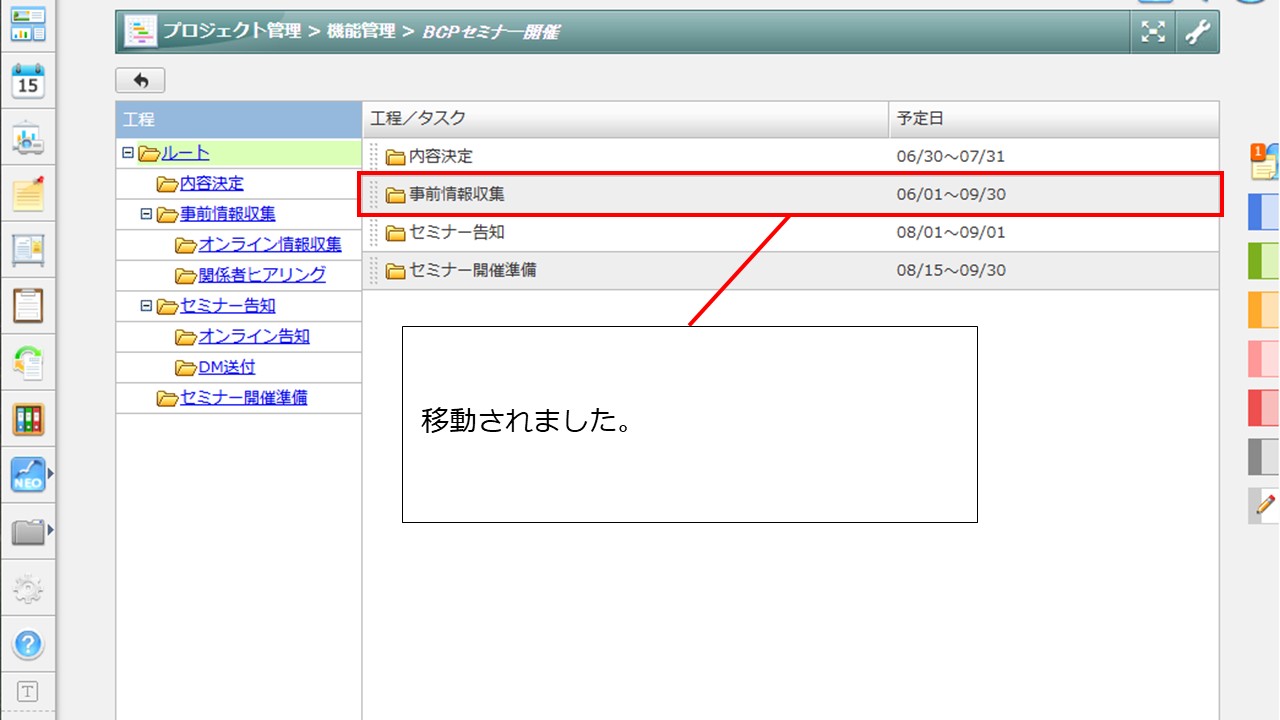Select the blue color tab

[1265, 213]
